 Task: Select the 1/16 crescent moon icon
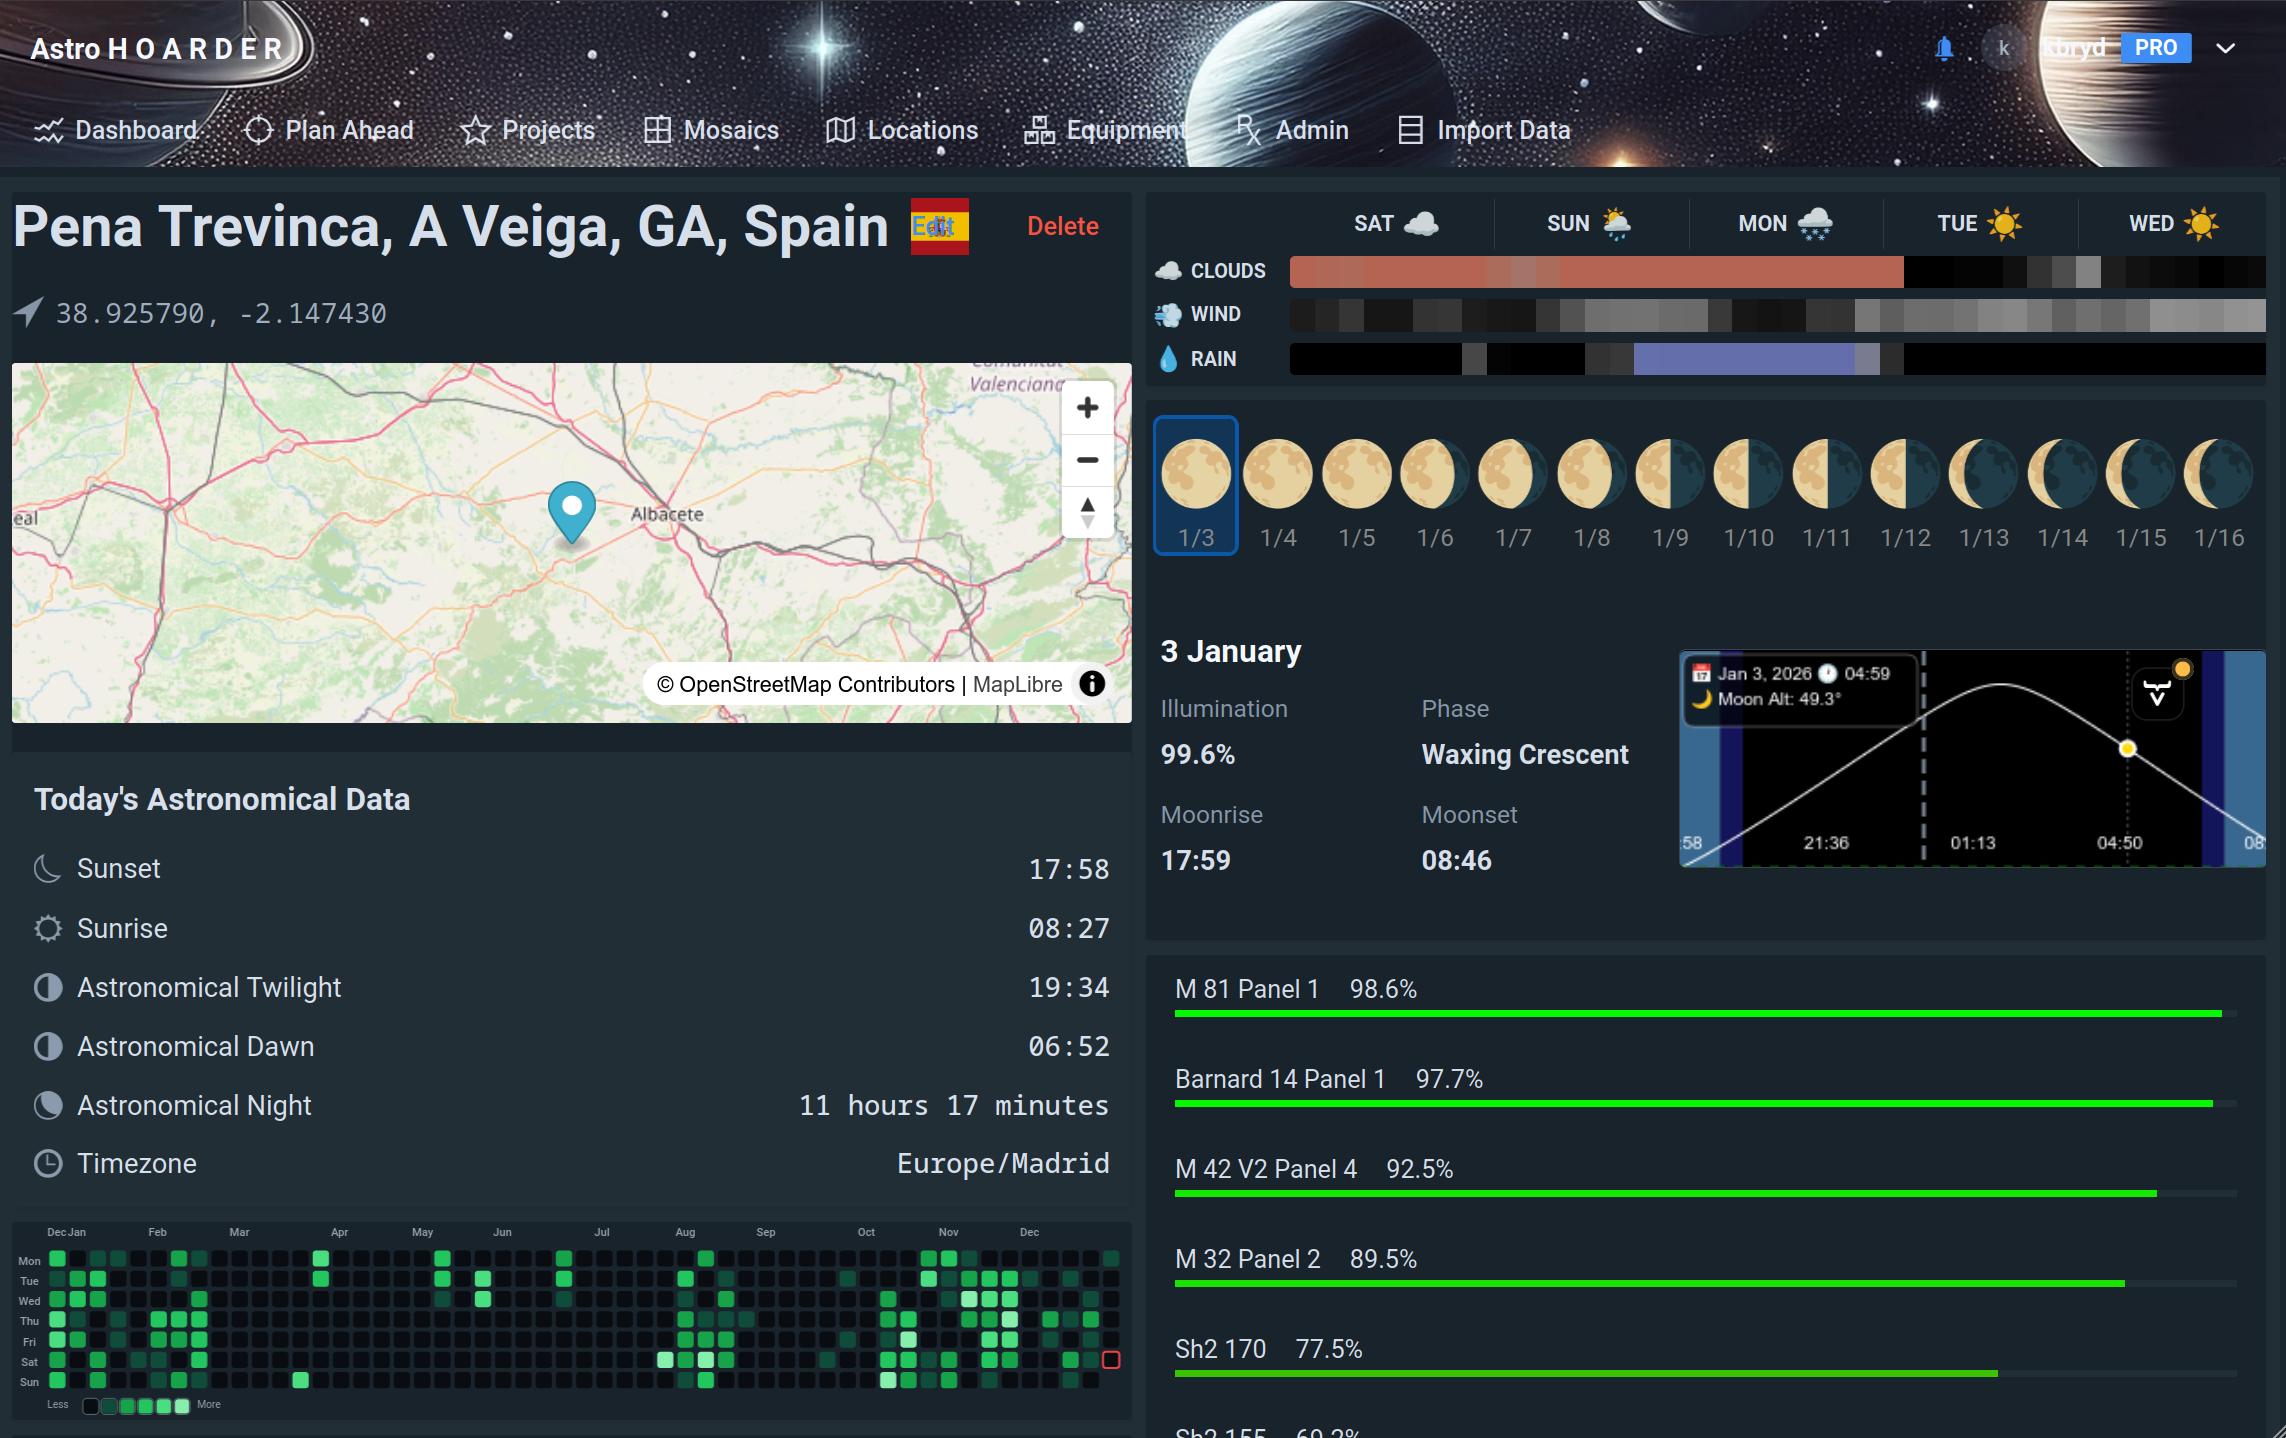[x=2218, y=474]
